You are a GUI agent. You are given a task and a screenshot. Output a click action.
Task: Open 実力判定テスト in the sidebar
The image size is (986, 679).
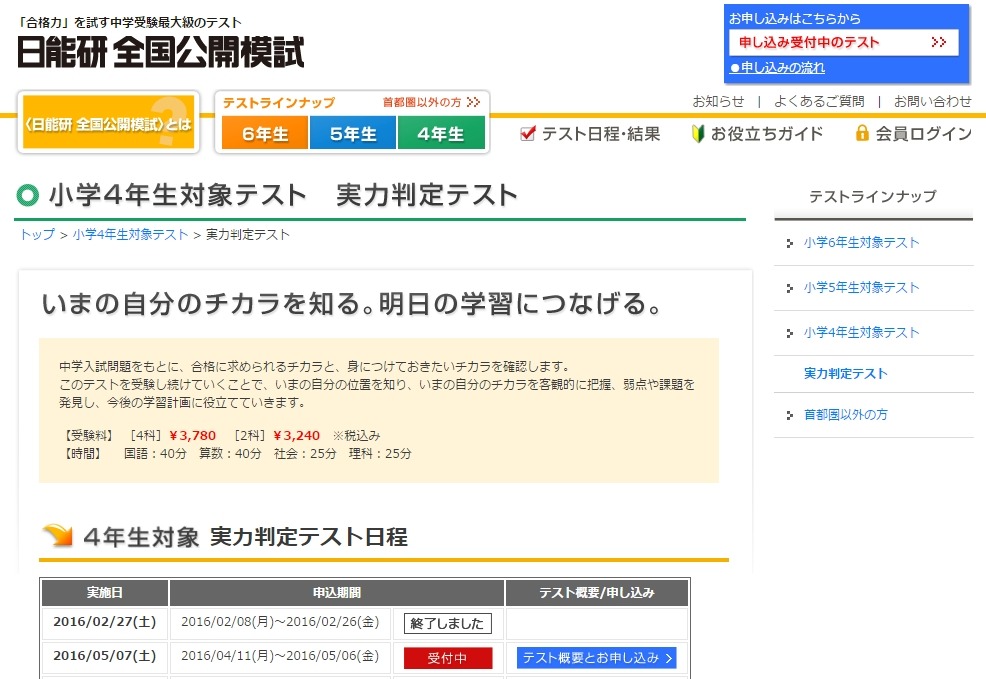pyautogui.click(x=846, y=373)
